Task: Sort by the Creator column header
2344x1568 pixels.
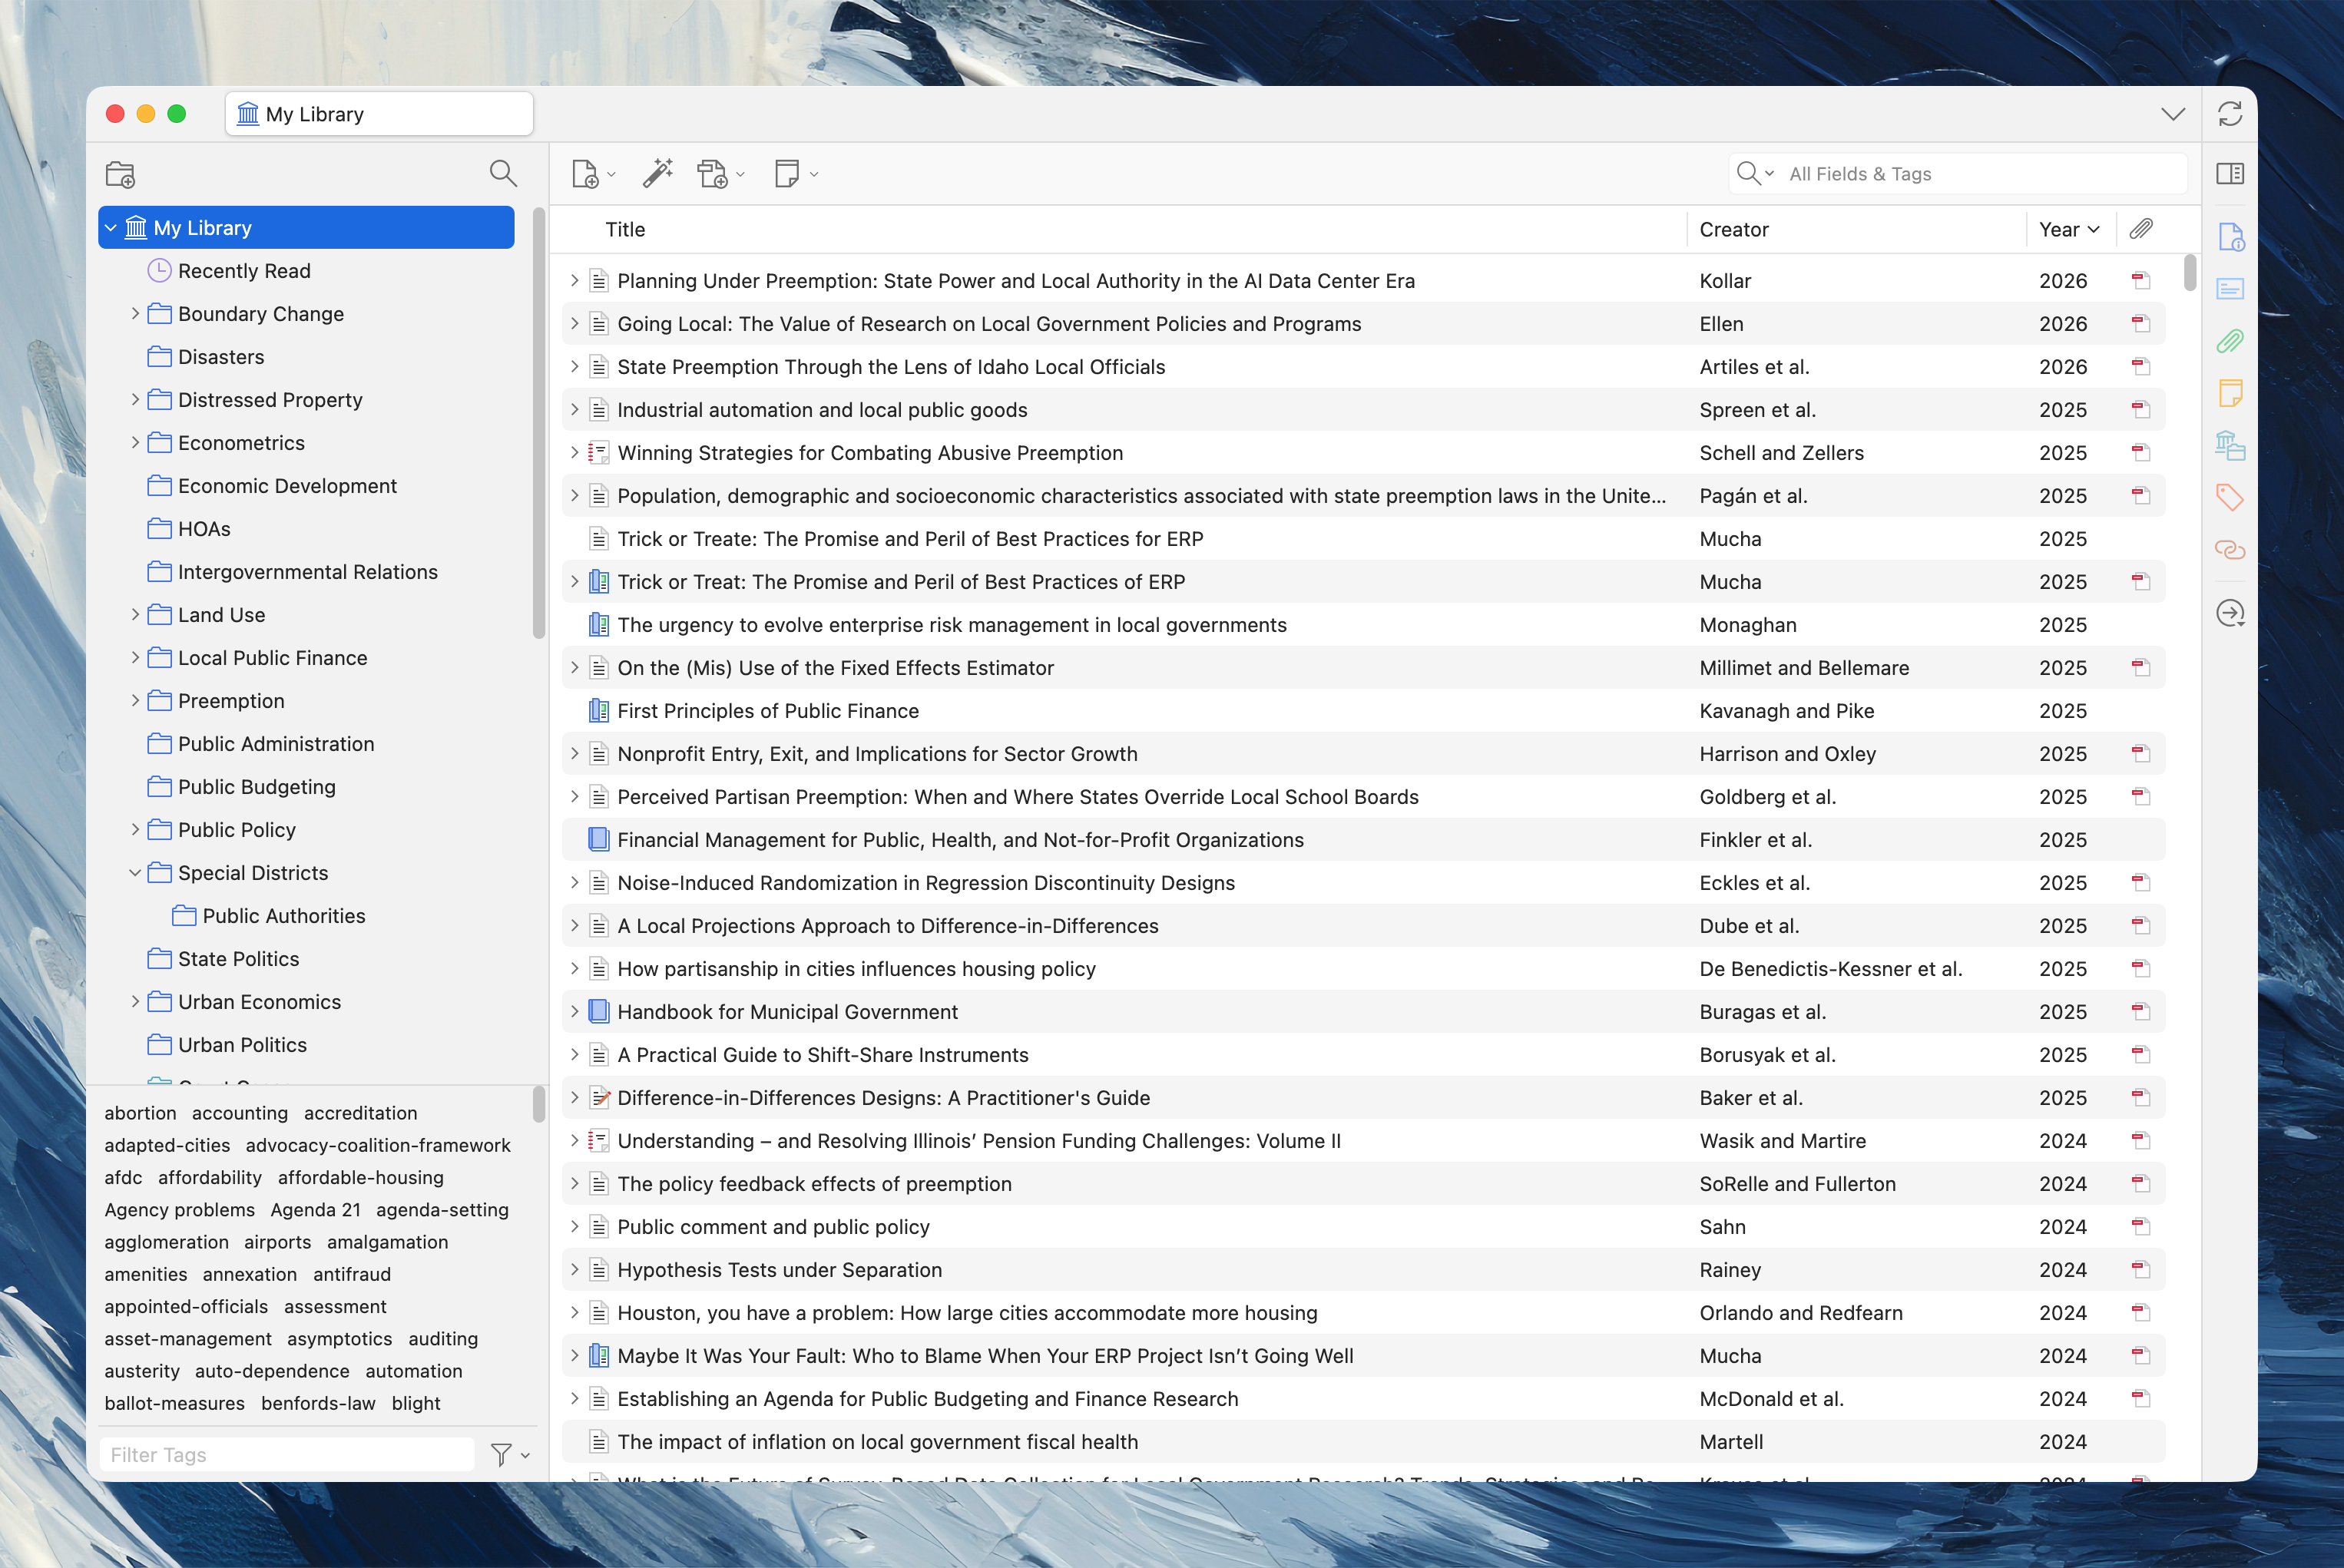Action: tap(1734, 229)
